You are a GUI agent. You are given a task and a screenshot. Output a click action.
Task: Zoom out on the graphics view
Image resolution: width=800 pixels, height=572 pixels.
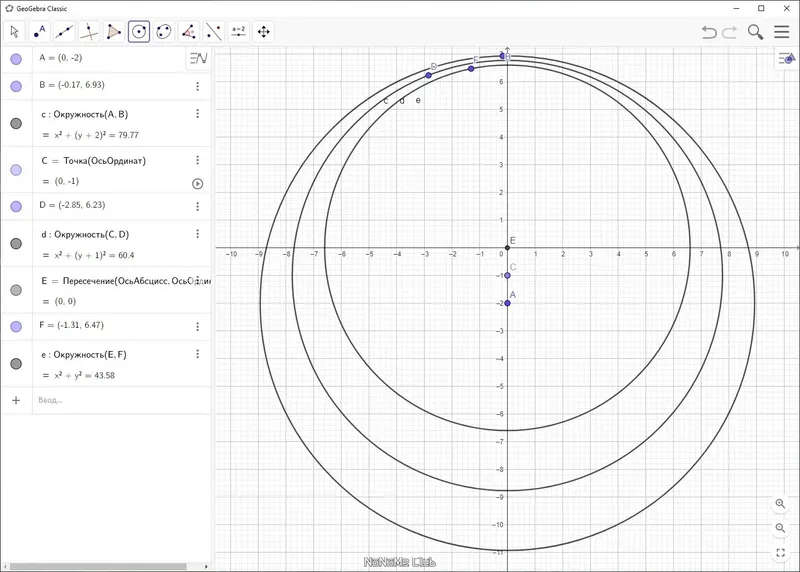coord(780,528)
